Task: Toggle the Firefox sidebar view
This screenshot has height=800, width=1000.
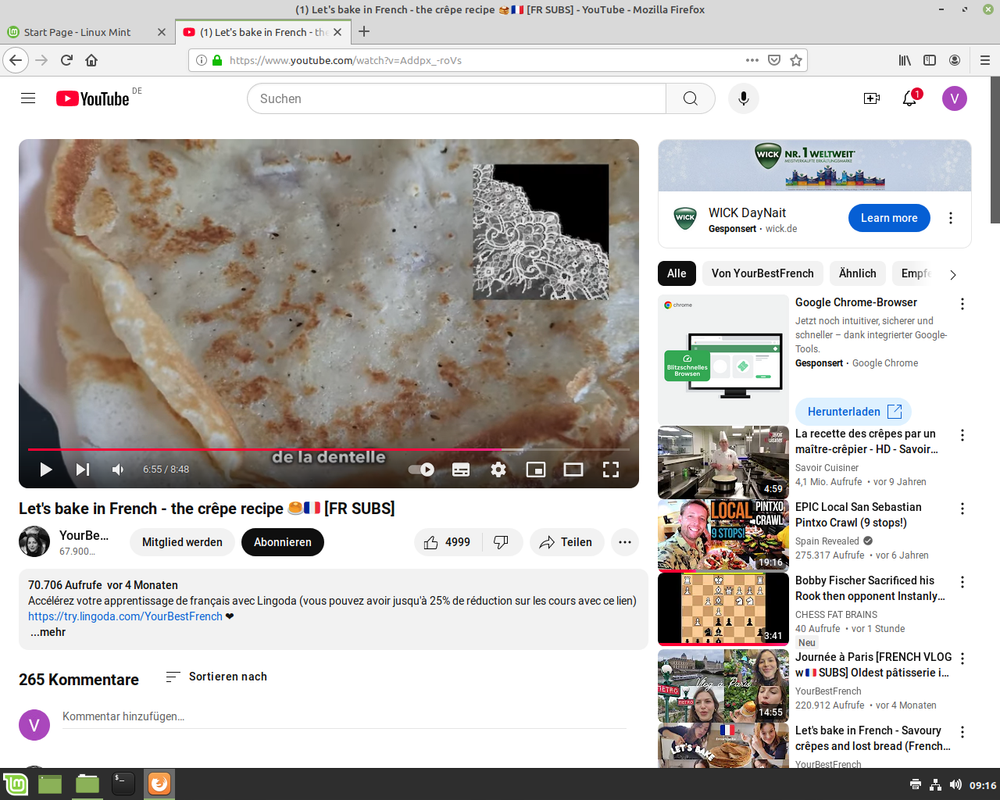Action: (929, 61)
